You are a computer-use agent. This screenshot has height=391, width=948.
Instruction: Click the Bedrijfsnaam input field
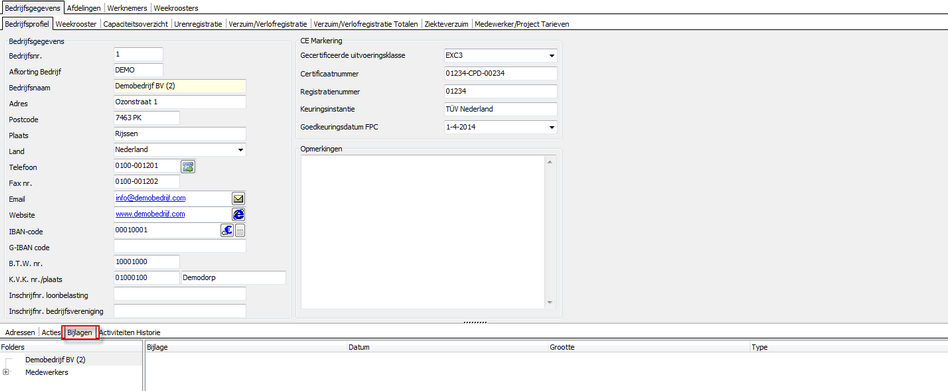(180, 86)
